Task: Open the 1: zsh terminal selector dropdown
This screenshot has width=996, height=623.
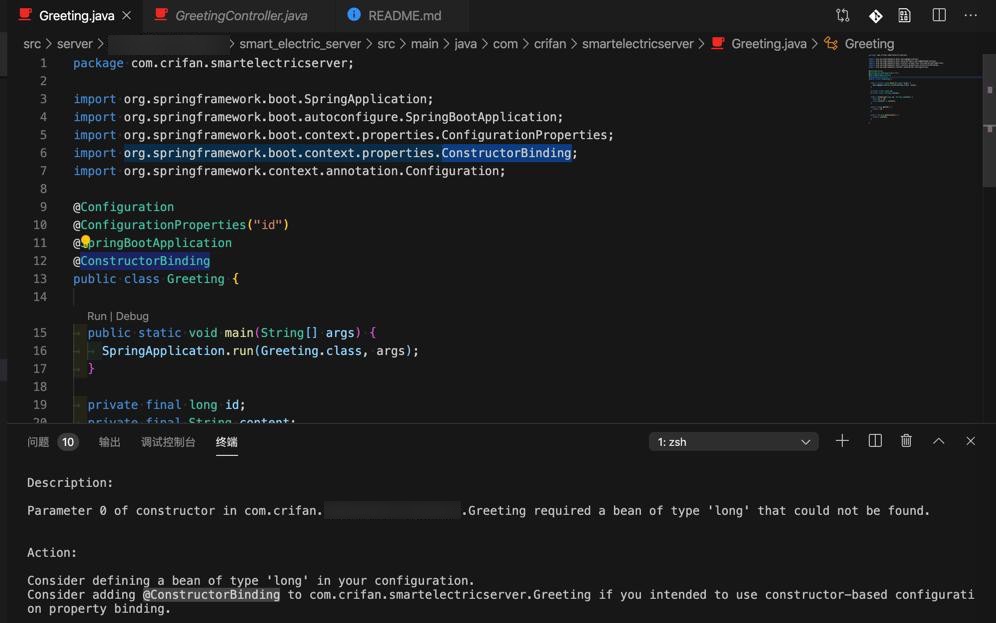Action: click(x=733, y=442)
